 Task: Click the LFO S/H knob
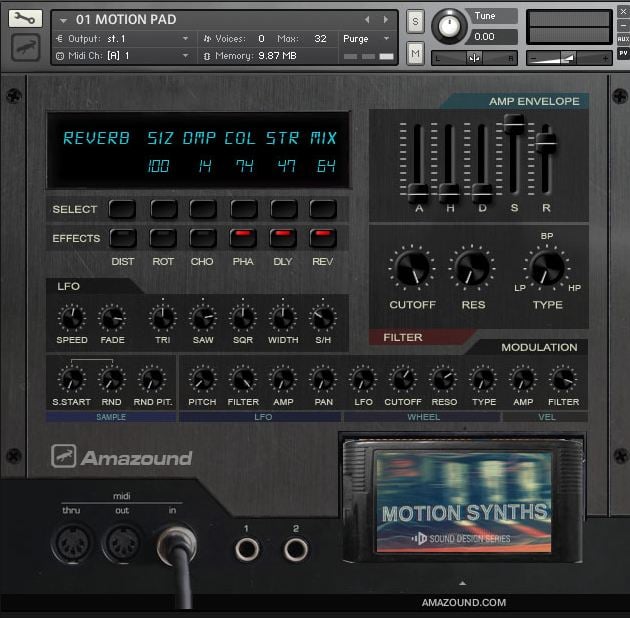point(323,318)
